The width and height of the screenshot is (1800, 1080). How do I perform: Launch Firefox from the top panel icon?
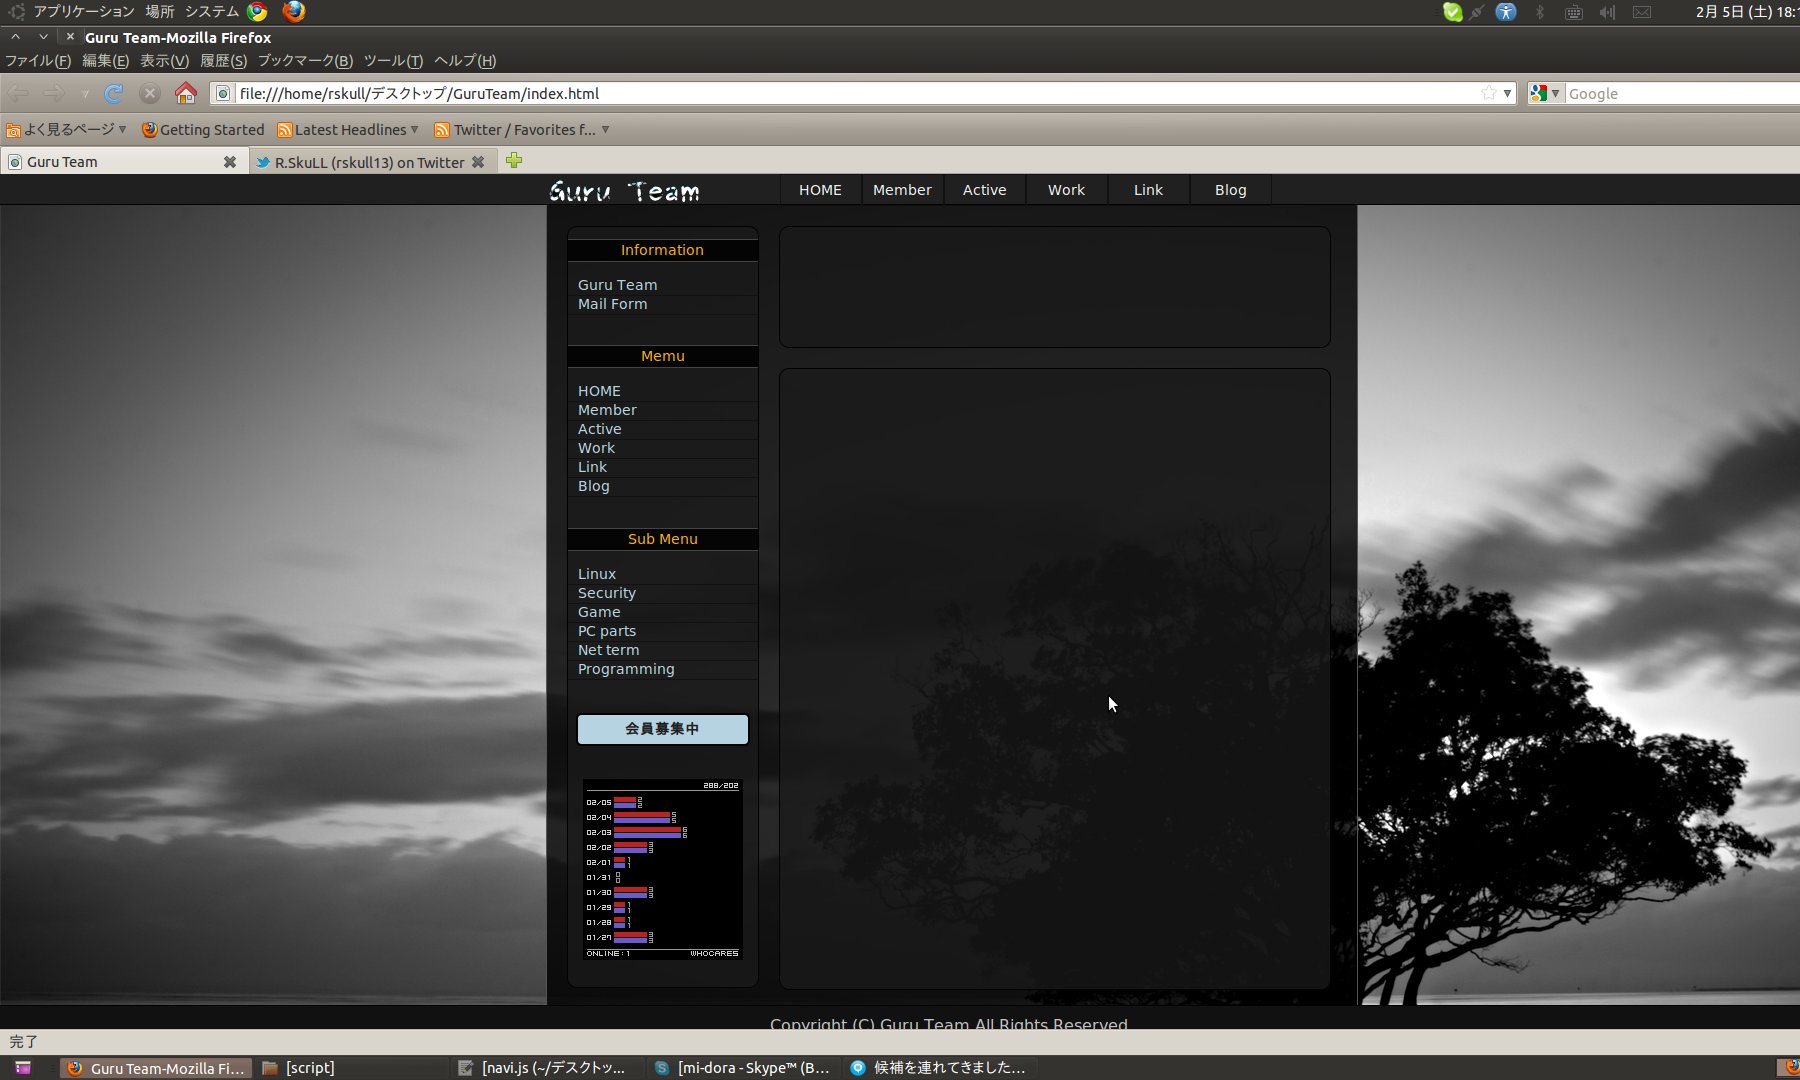[293, 12]
